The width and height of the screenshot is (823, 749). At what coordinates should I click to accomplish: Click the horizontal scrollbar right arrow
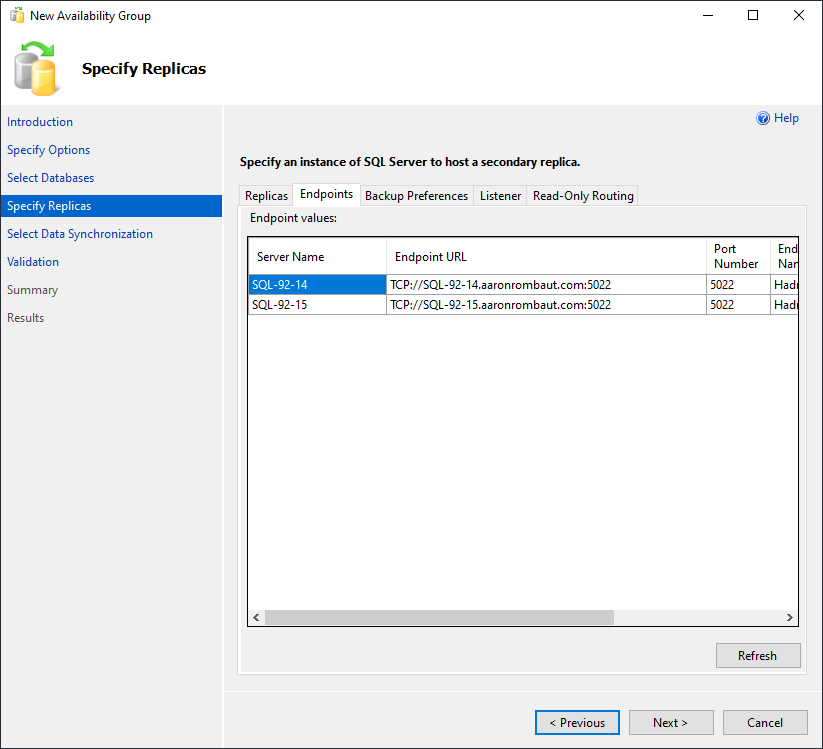click(789, 618)
